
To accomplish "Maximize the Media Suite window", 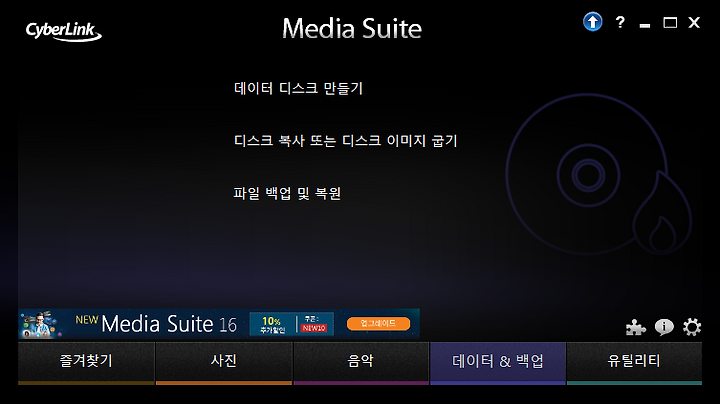I will (x=670, y=22).
